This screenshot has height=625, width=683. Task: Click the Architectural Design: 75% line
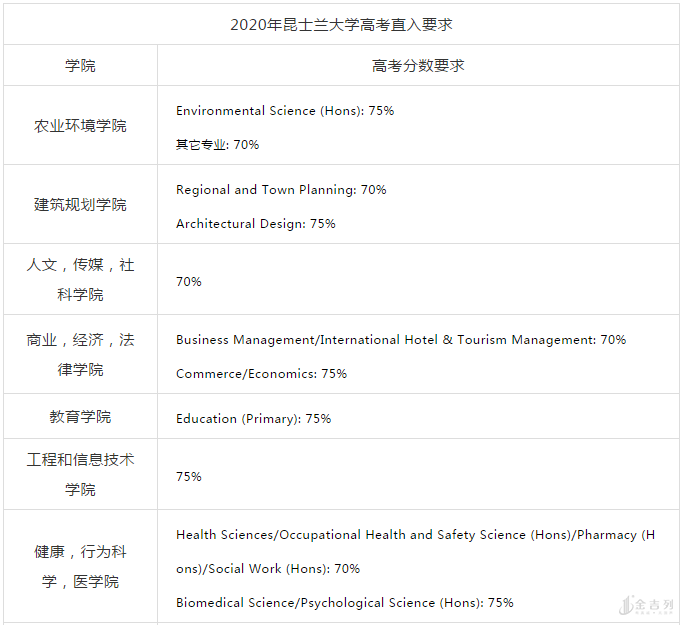(x=256, y=224)
